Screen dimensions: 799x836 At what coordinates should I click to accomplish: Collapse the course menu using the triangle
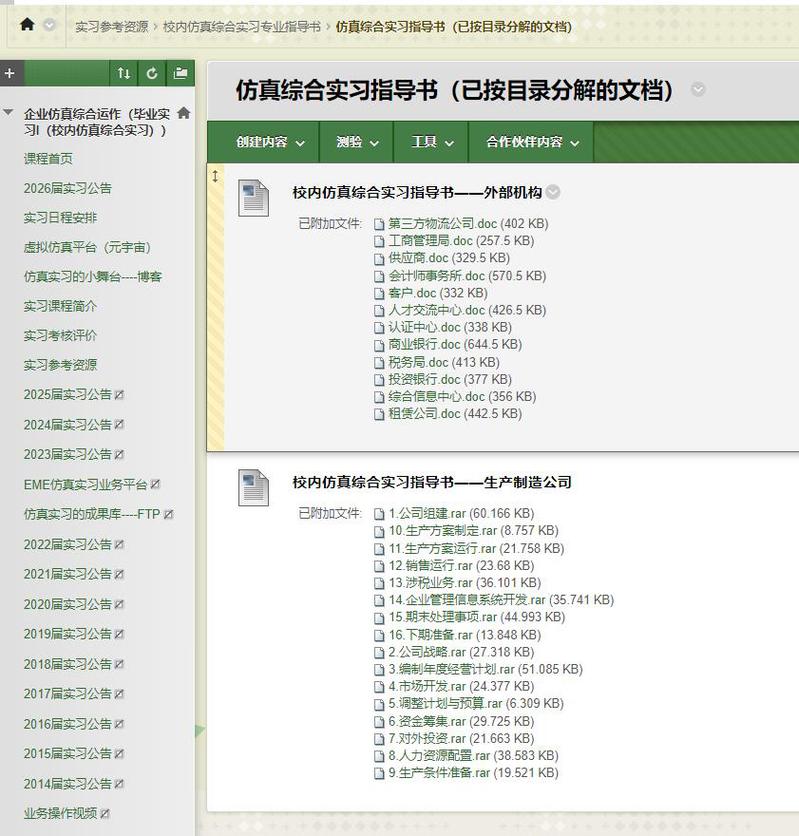9,114
